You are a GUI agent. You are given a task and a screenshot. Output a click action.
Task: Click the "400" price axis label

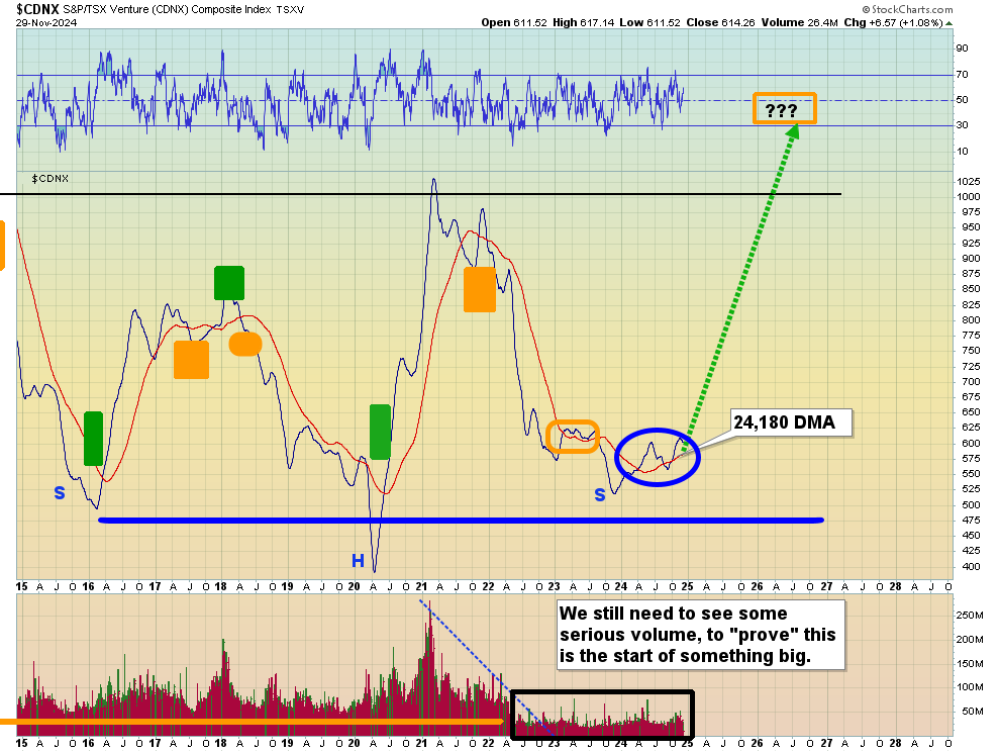971,567
